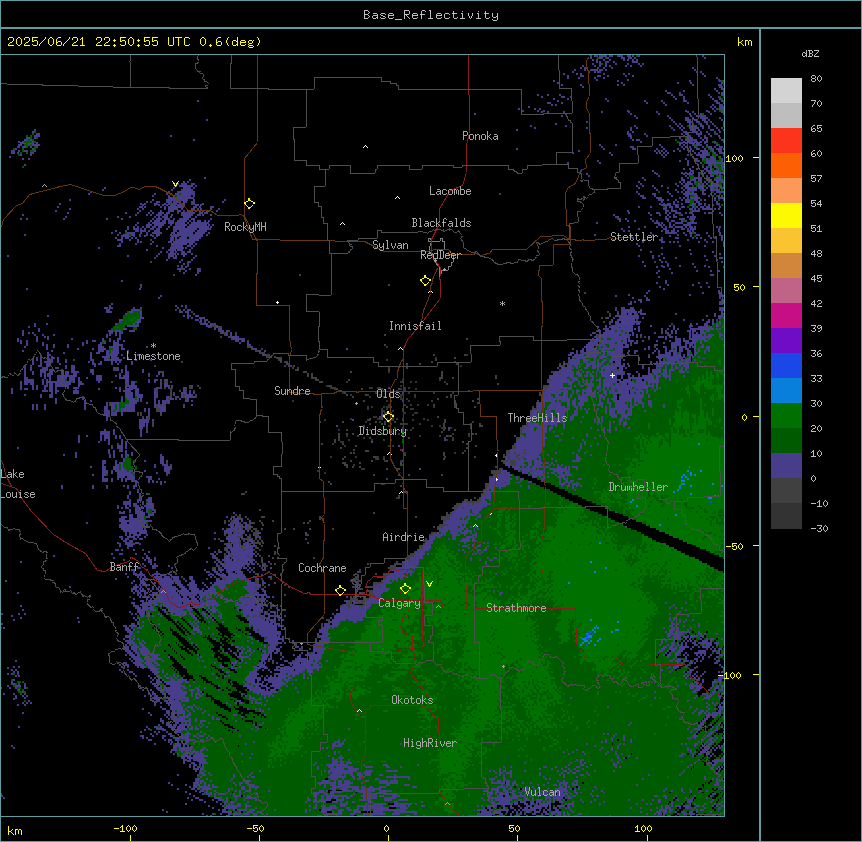Click the 50 tick on bottom km axis
Image resolution: width=862 pixels, height=842 pixels.
coord(514,829)
